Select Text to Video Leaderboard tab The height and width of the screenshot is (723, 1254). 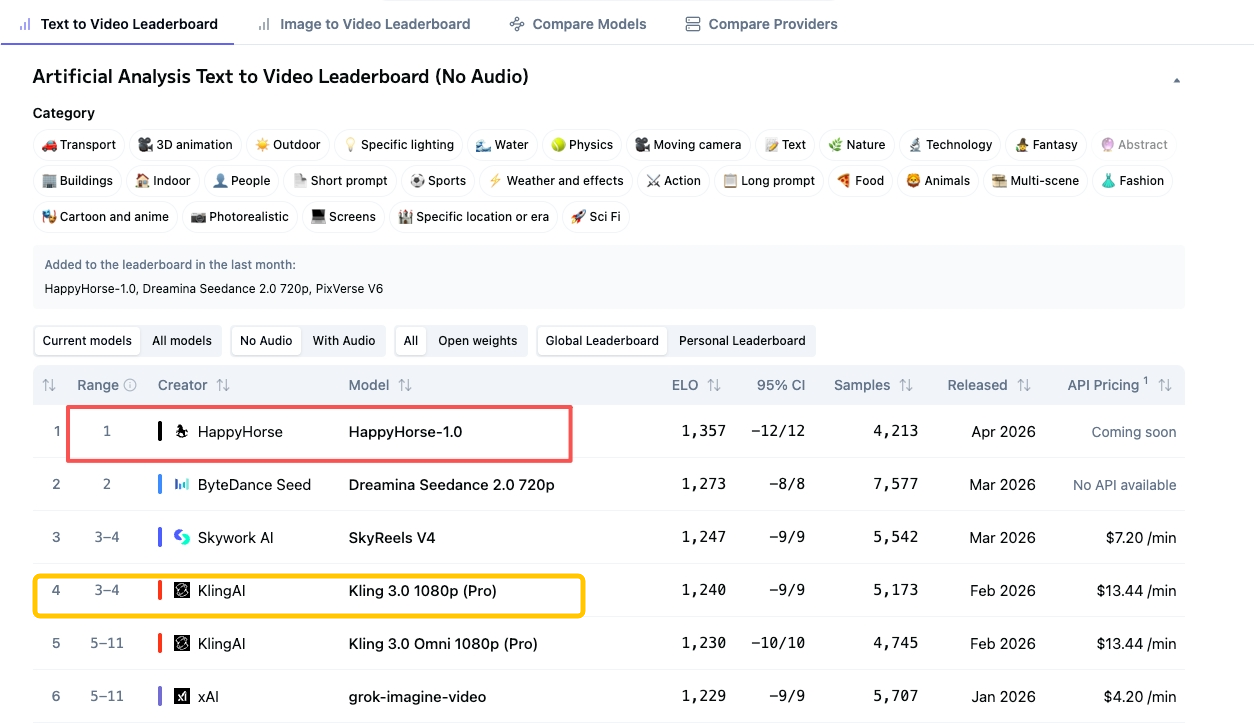118,24
